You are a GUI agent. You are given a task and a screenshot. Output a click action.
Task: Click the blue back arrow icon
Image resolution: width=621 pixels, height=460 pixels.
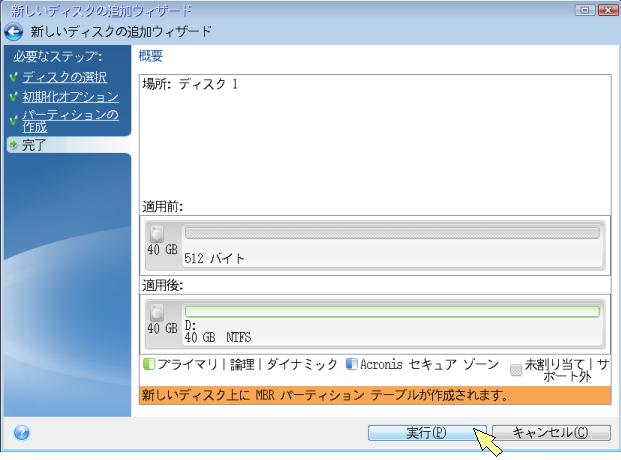coord(13,32)
